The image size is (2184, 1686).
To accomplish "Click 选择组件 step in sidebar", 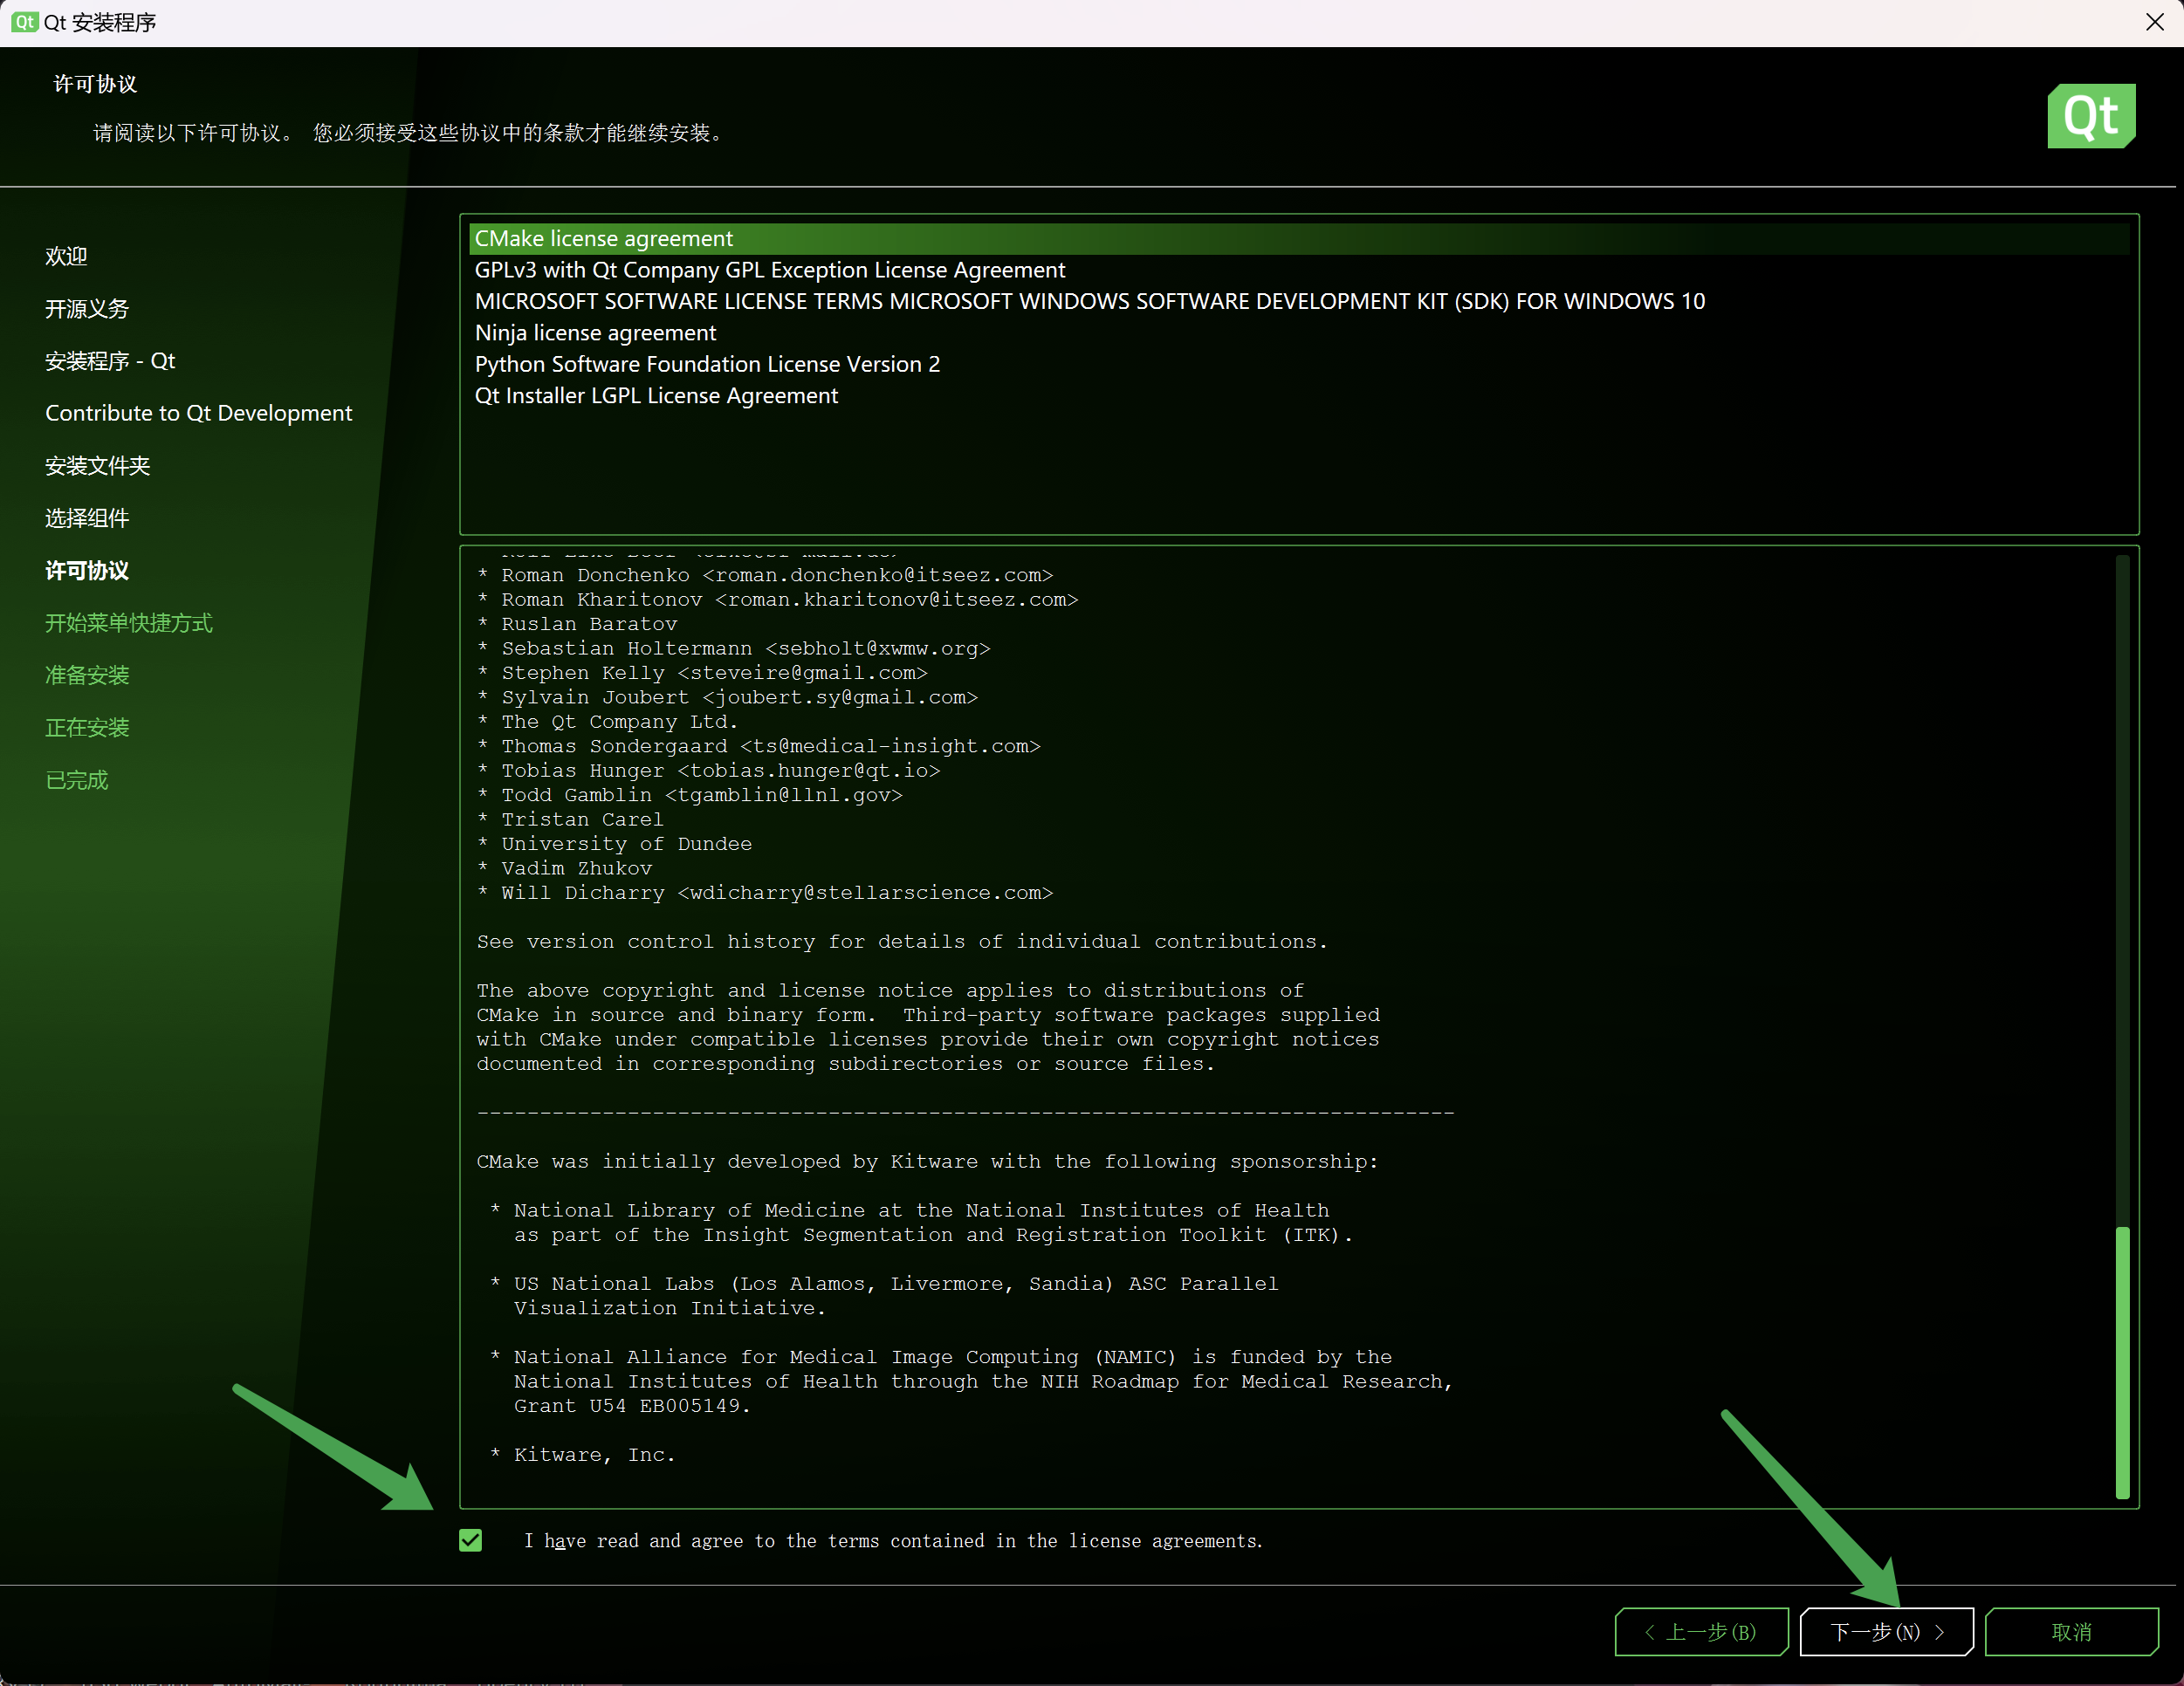I will (x=87, y=518).
